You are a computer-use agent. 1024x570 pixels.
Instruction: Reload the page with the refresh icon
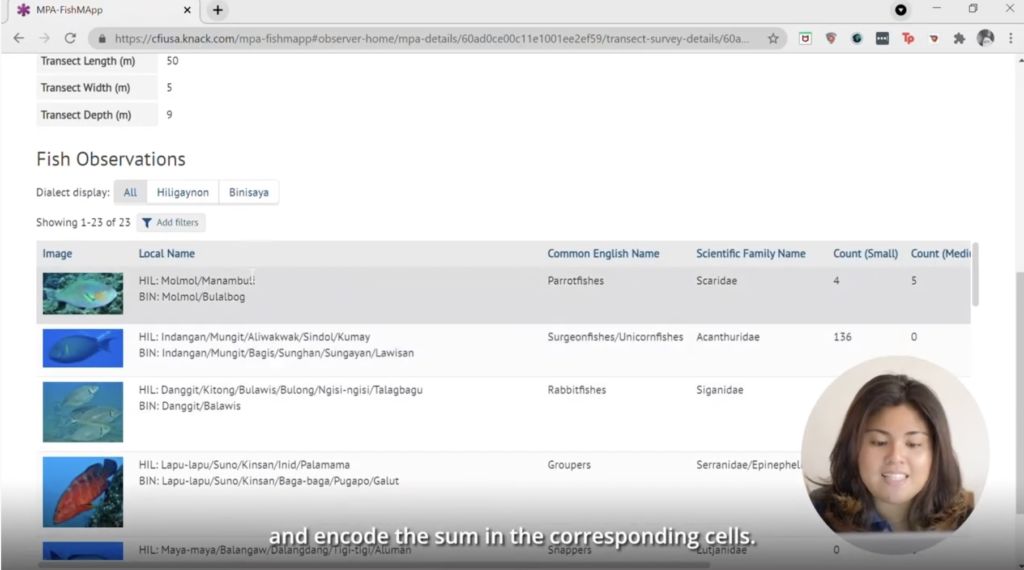[x=70, y=38]
